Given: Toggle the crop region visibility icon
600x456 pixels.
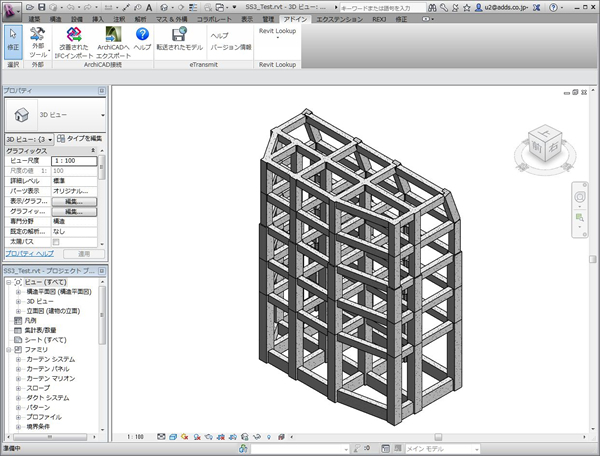Looking at the screenshot, I should pyautogui.click(x=233, y=436).
